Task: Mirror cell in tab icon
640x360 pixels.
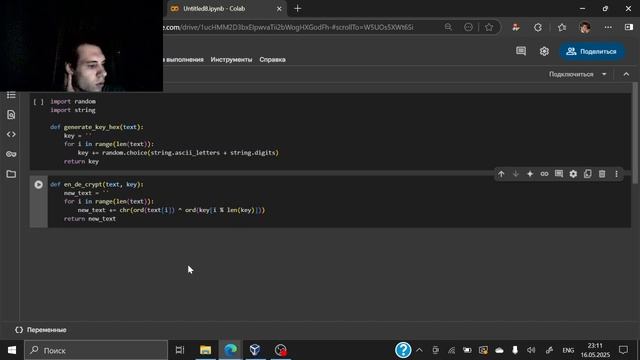Action: click(587, 174)
